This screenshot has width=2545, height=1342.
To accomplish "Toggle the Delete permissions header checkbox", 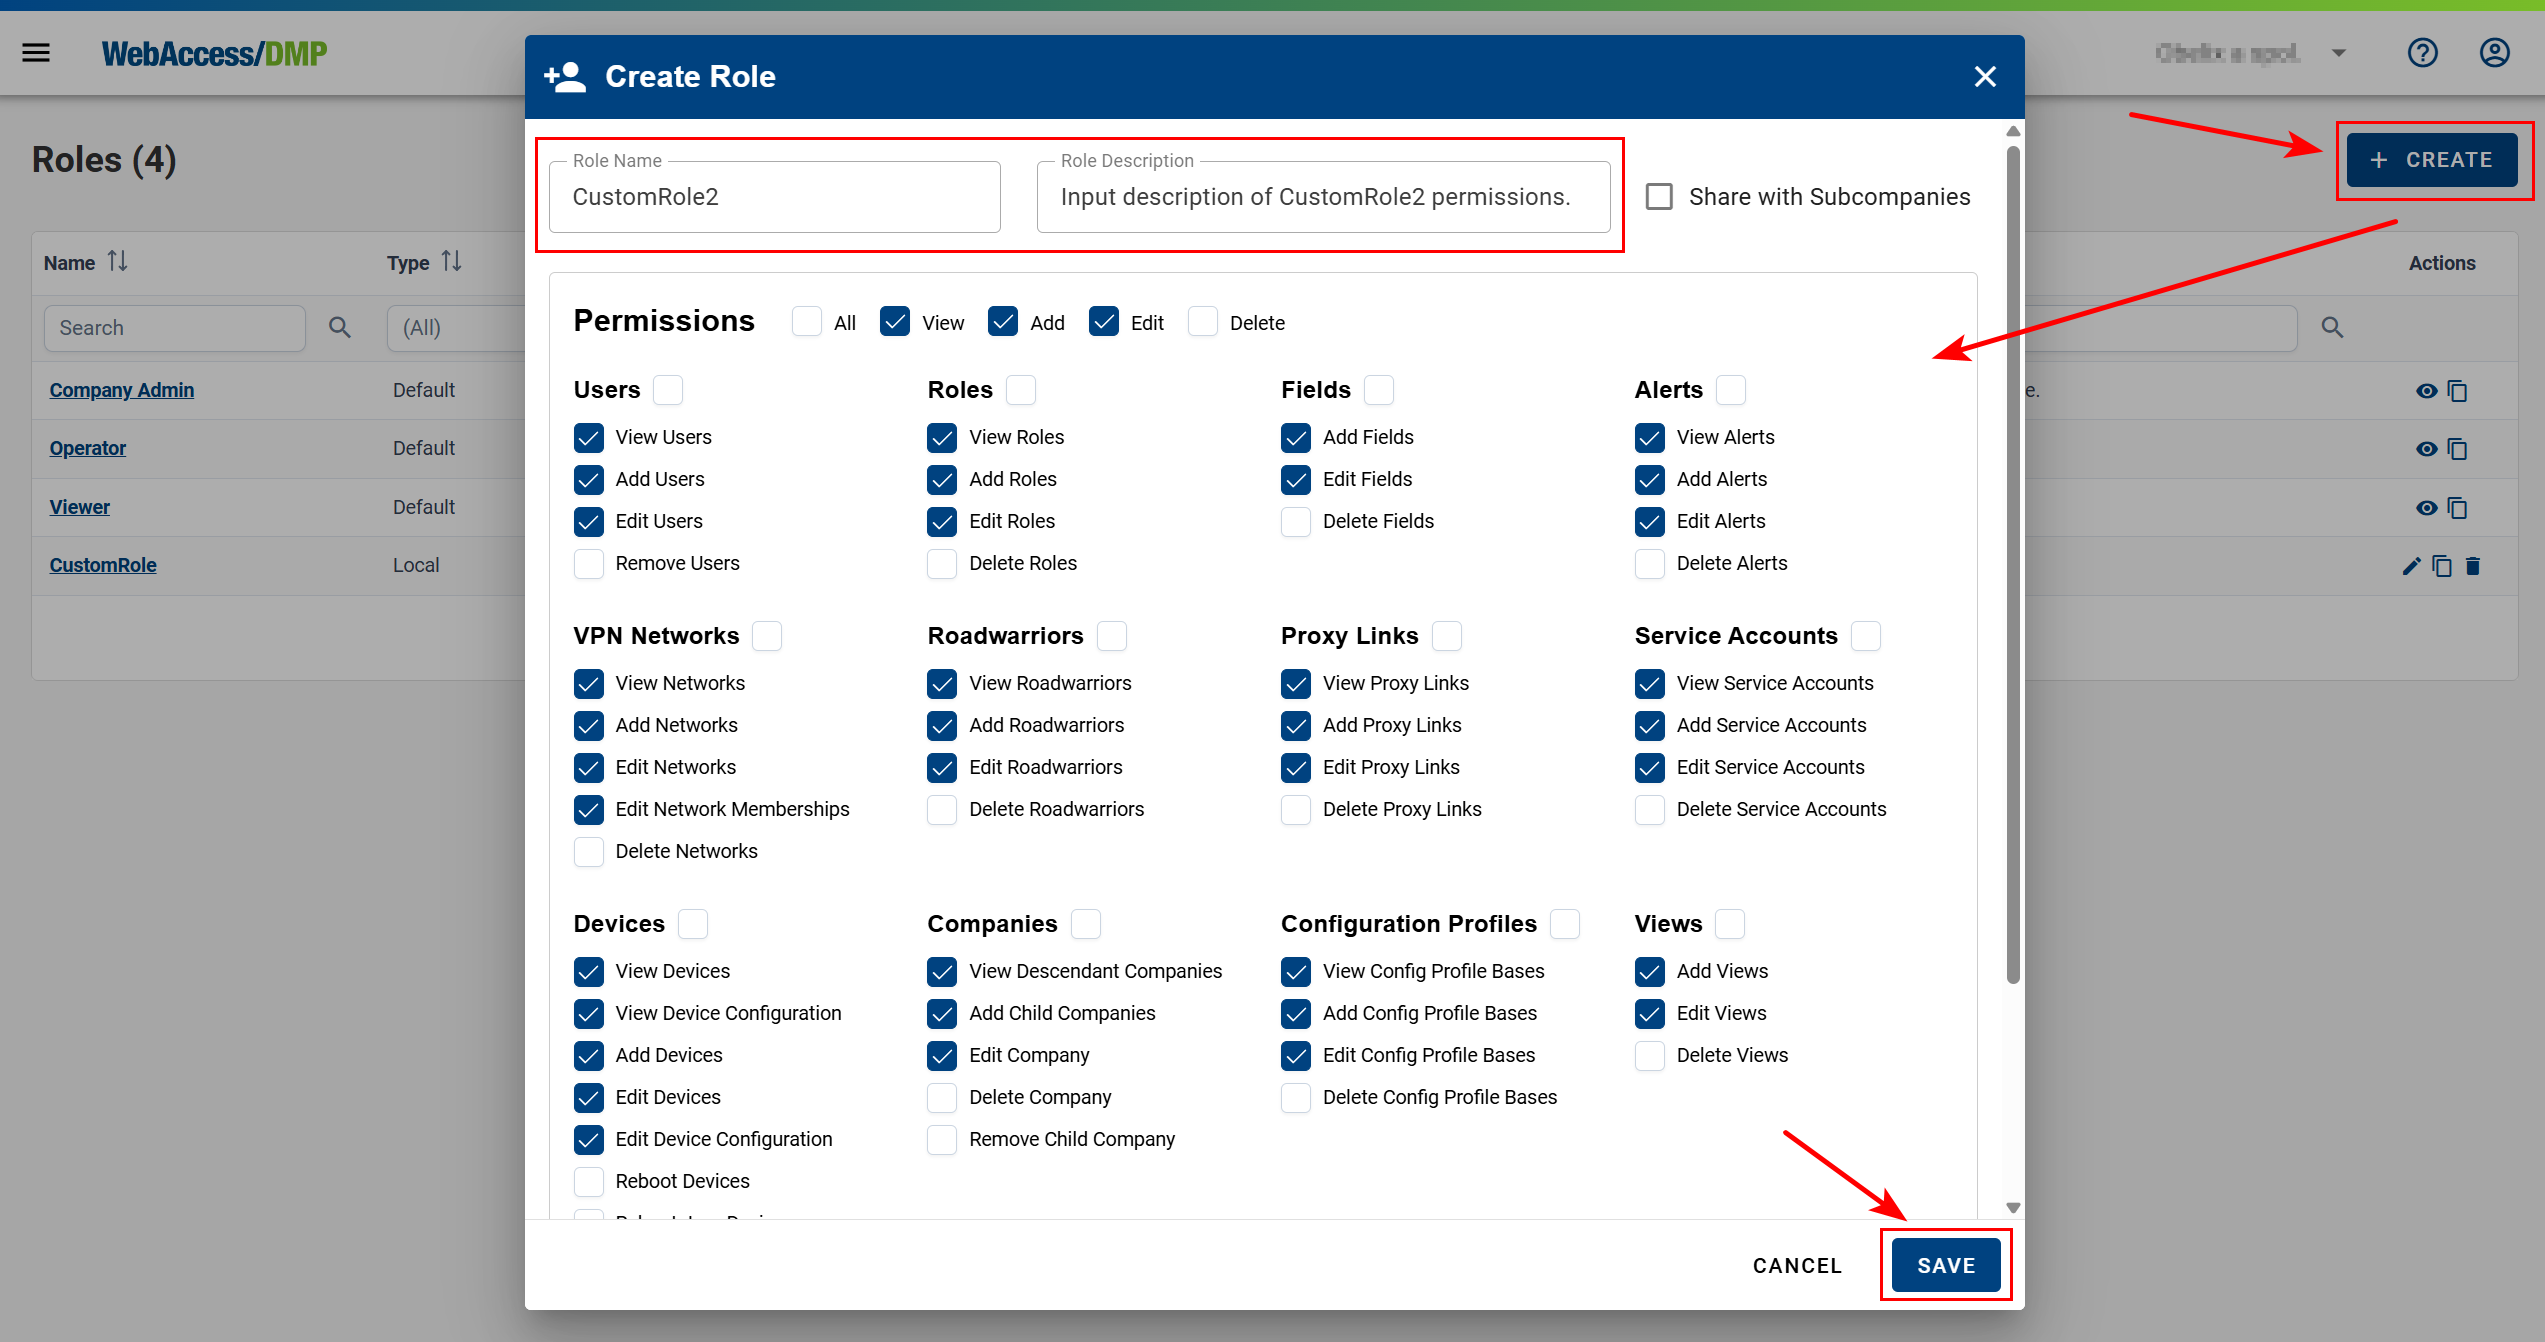I will tap(1203, 322).
